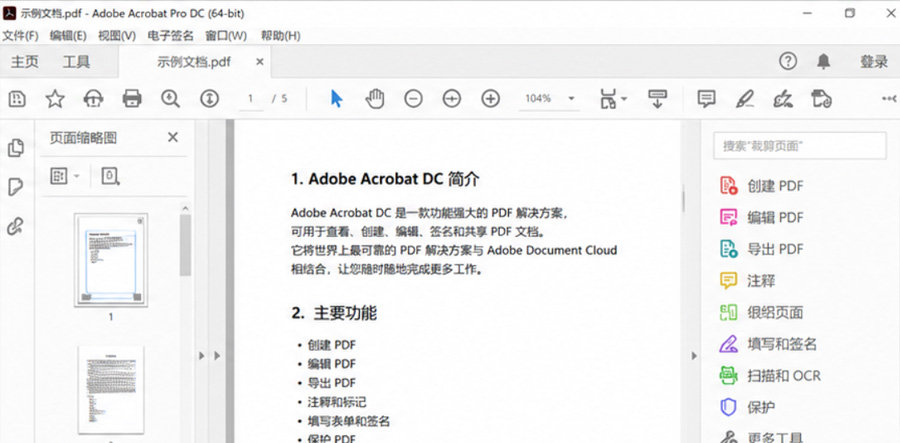Screen dimensions: 900x443
Task: Click the printer icon to print
Action: pos(132,99)
